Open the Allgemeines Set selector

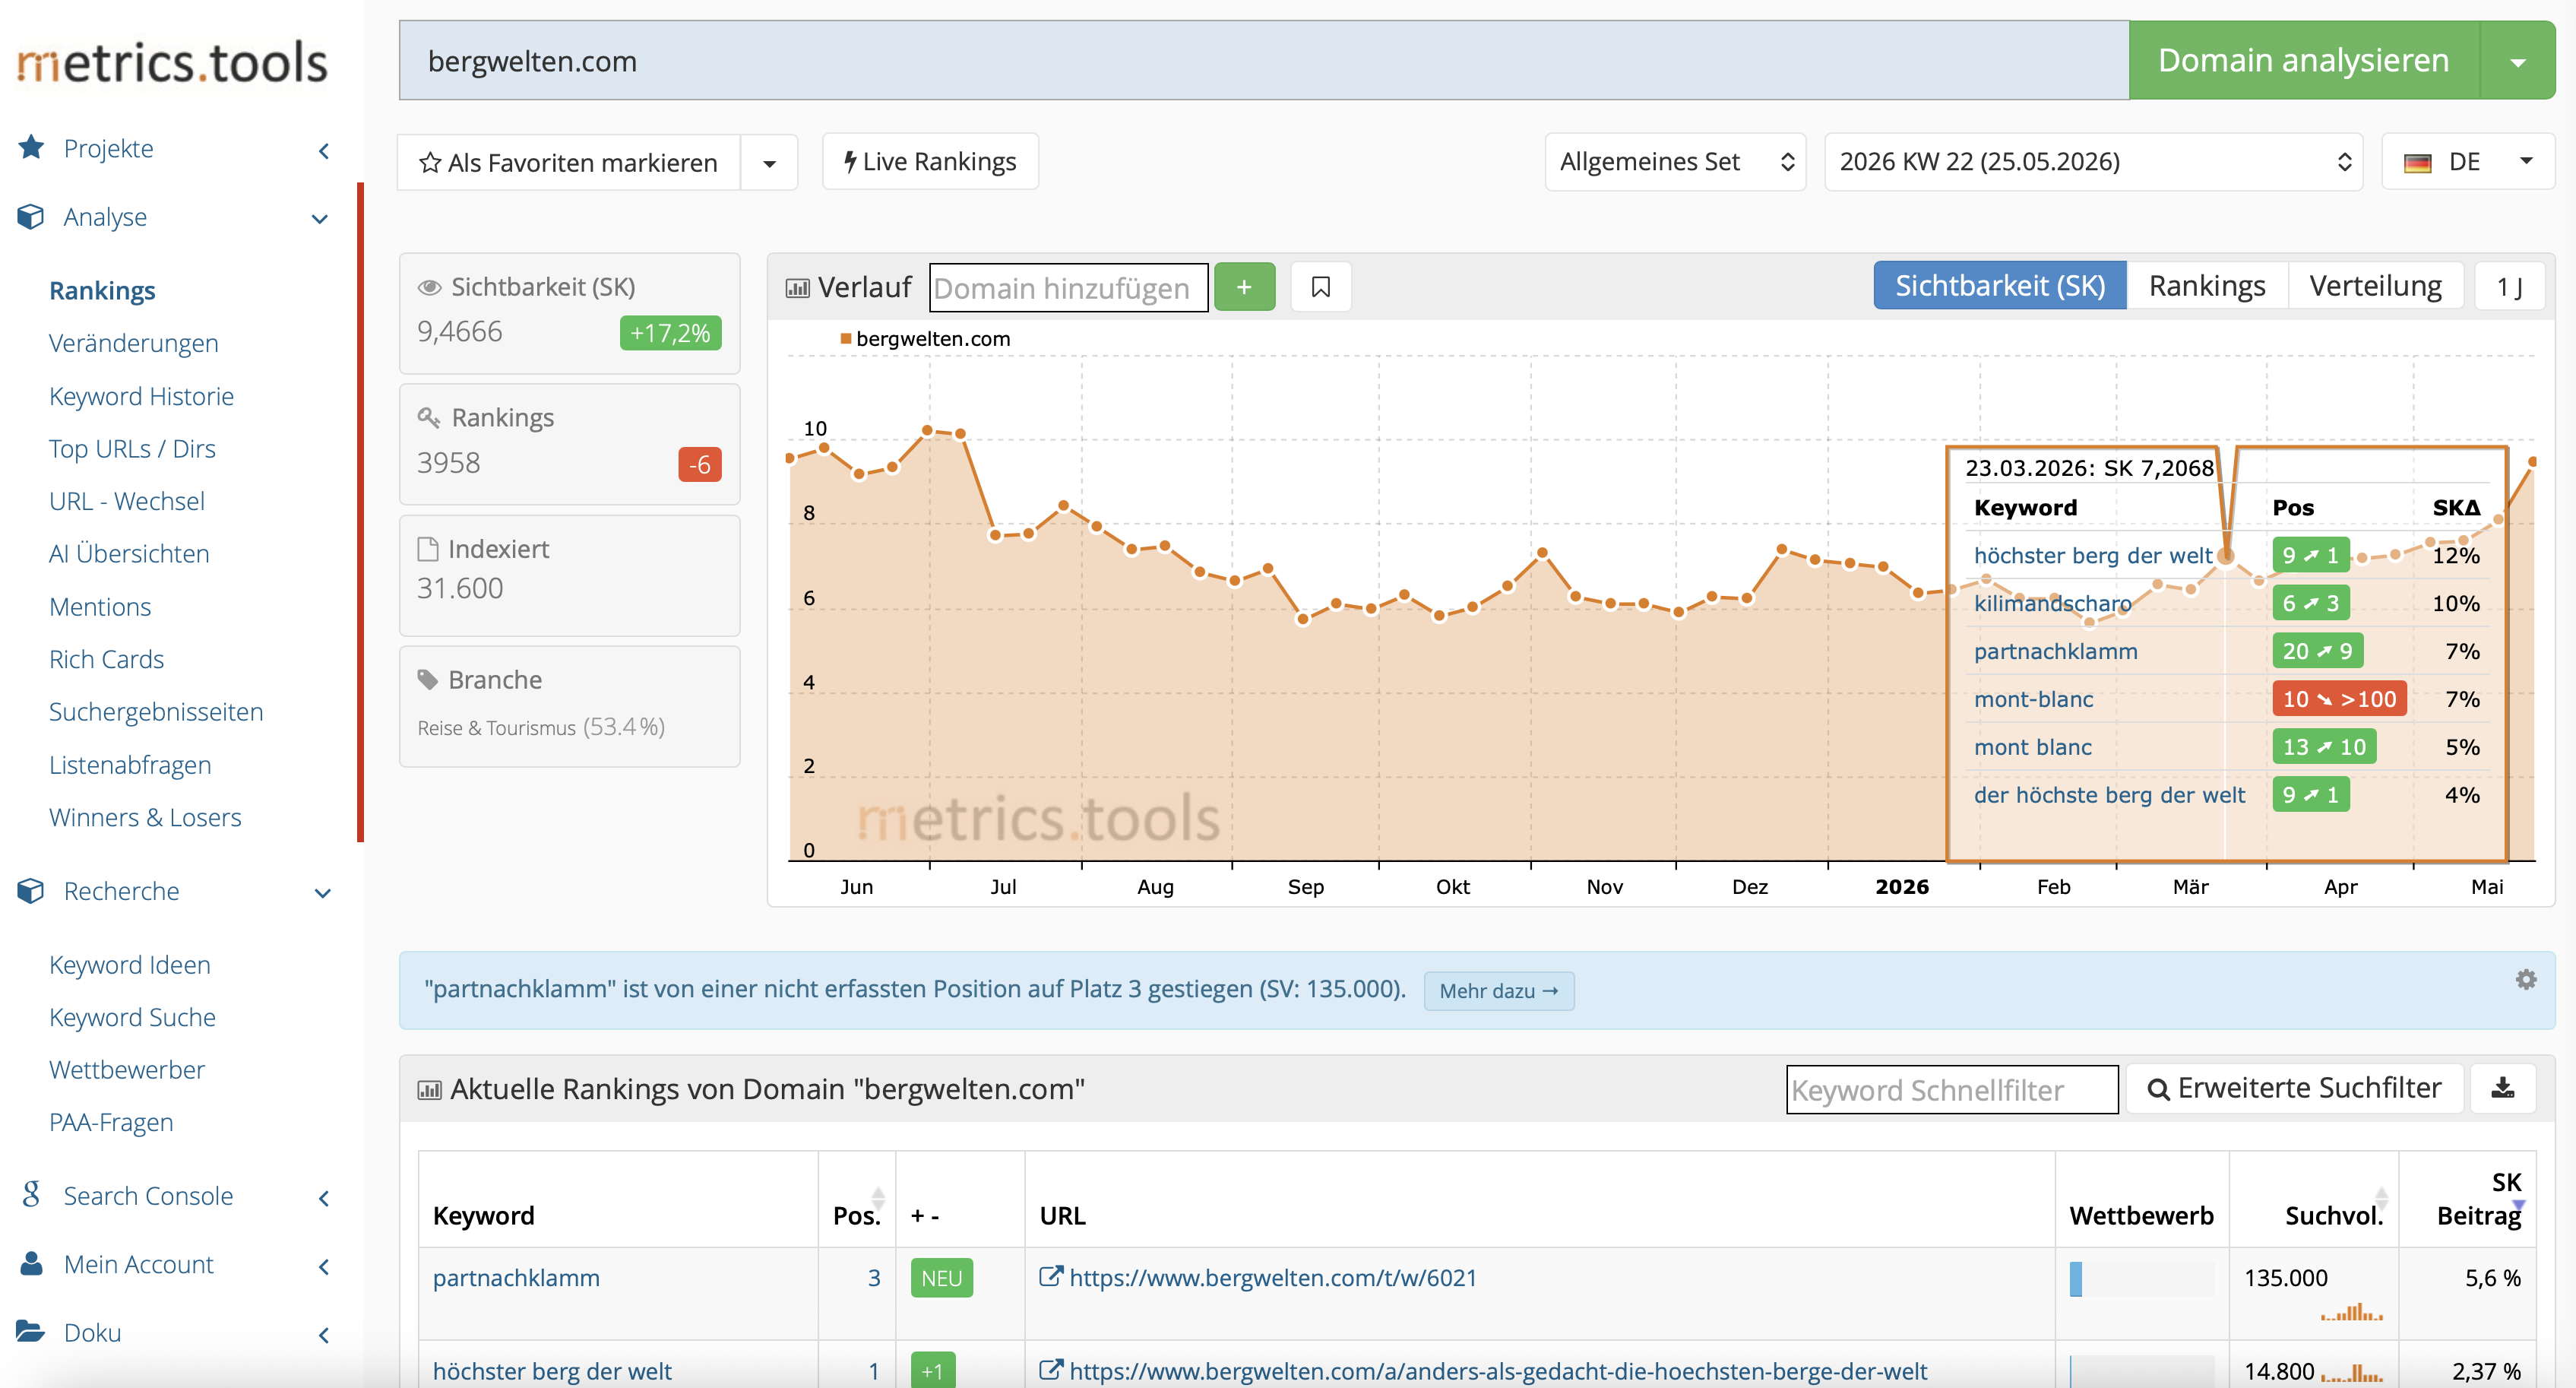point(1675,162)
